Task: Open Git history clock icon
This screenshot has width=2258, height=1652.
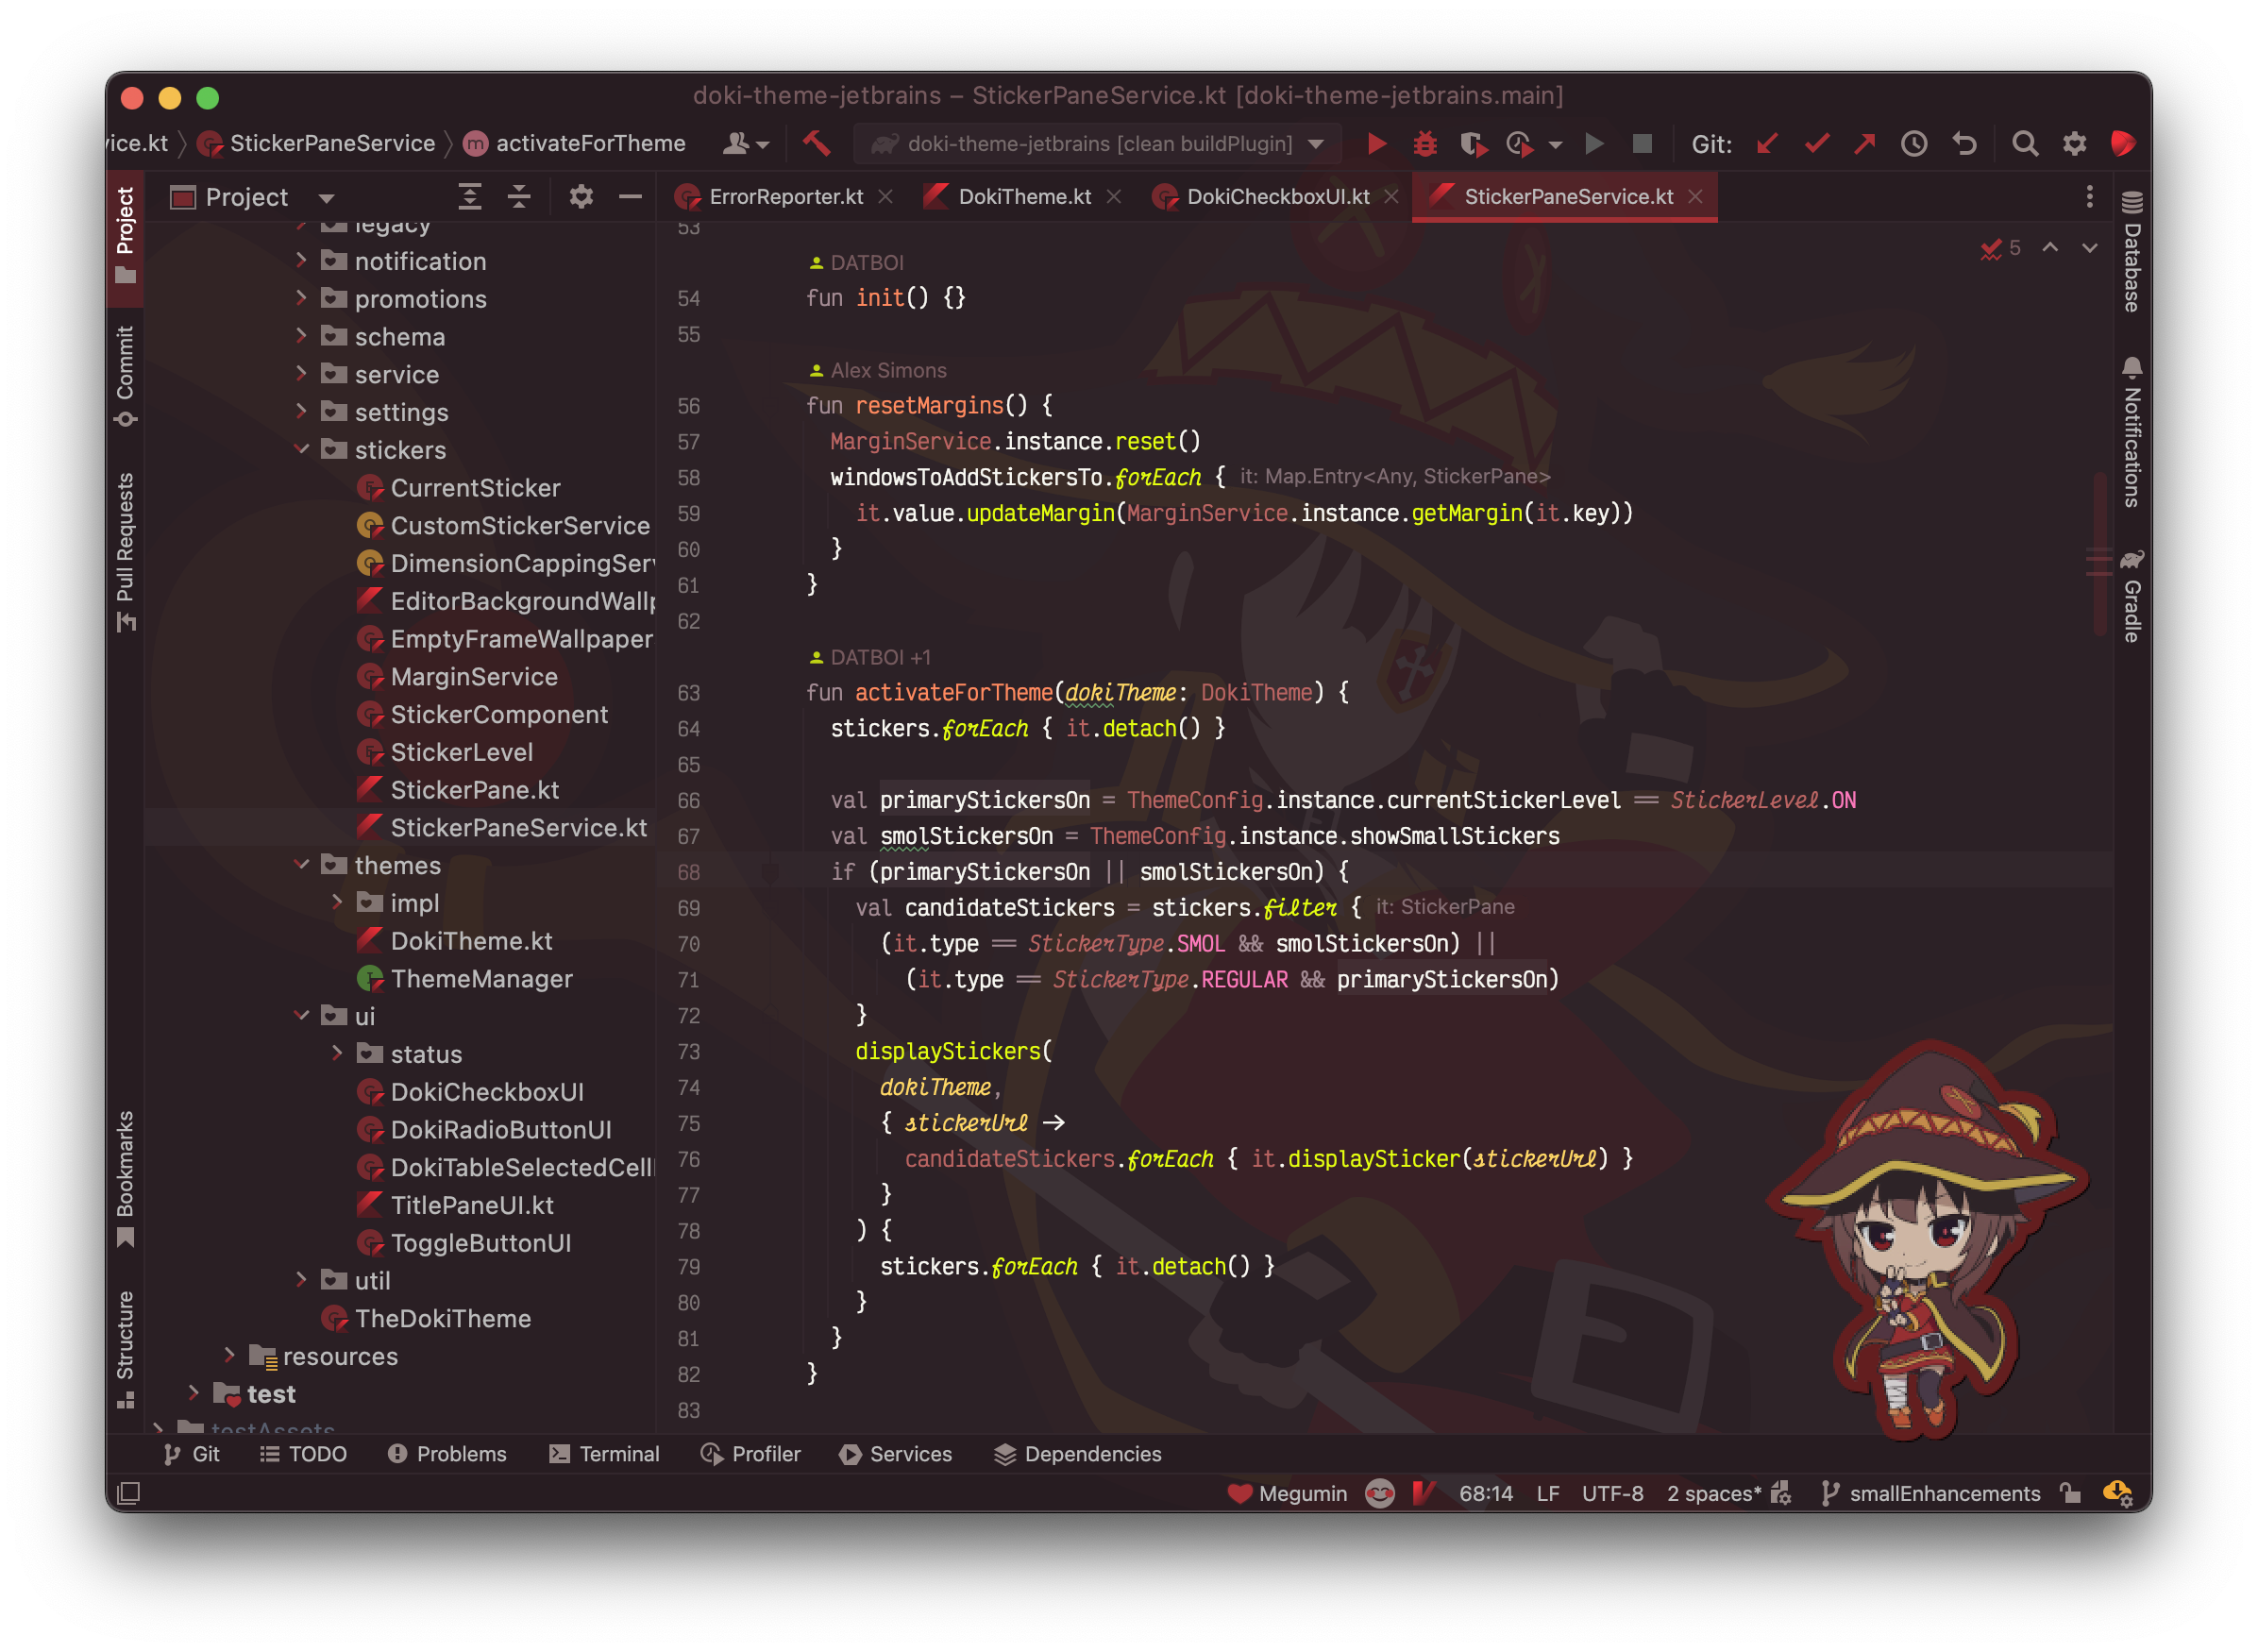Action: 1914,143
